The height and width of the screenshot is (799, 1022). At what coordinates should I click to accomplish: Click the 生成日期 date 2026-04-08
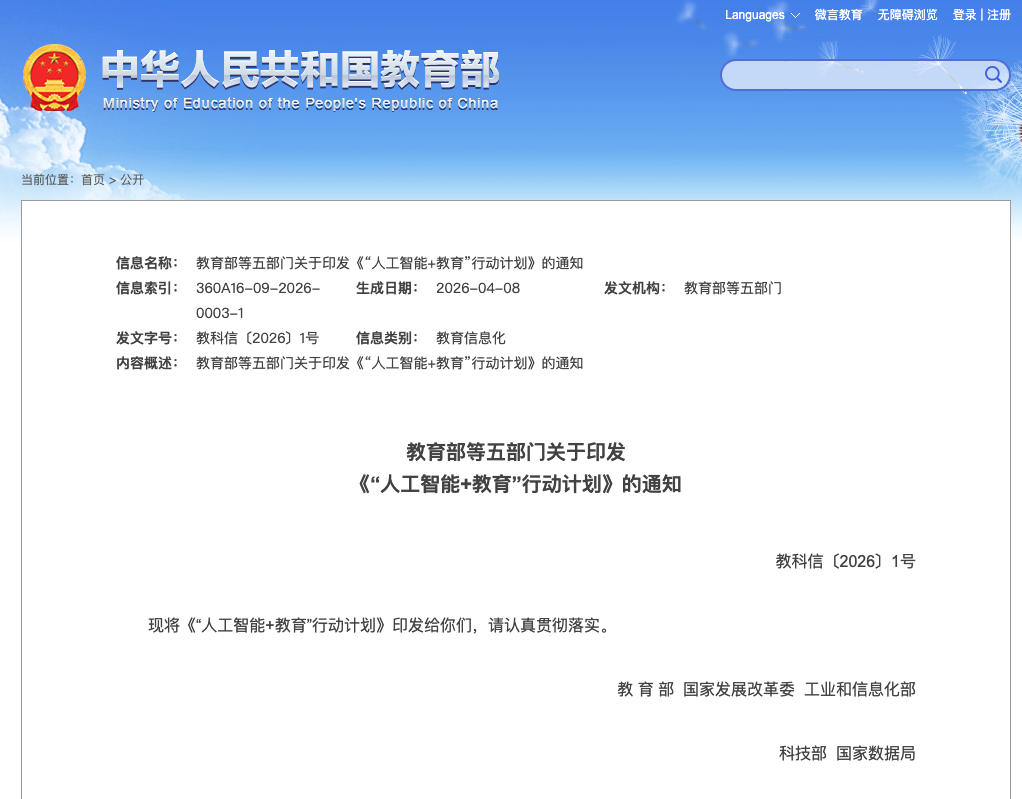pyautogui.click(x=478, y=288)
